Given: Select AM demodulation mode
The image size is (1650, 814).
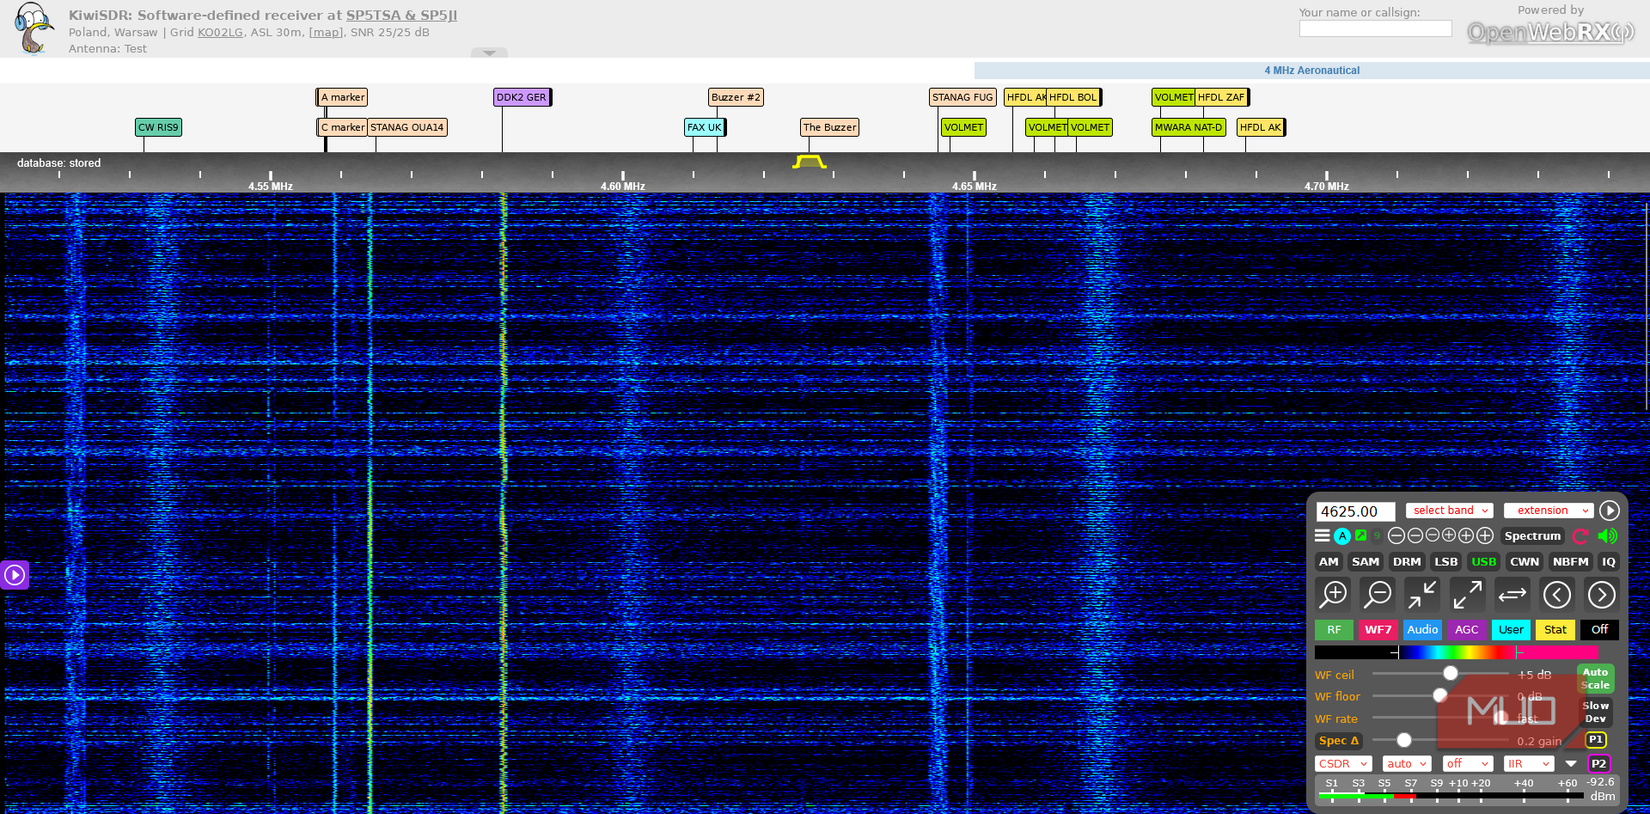Looking at the screenshot, I should tap(1328, 562).
